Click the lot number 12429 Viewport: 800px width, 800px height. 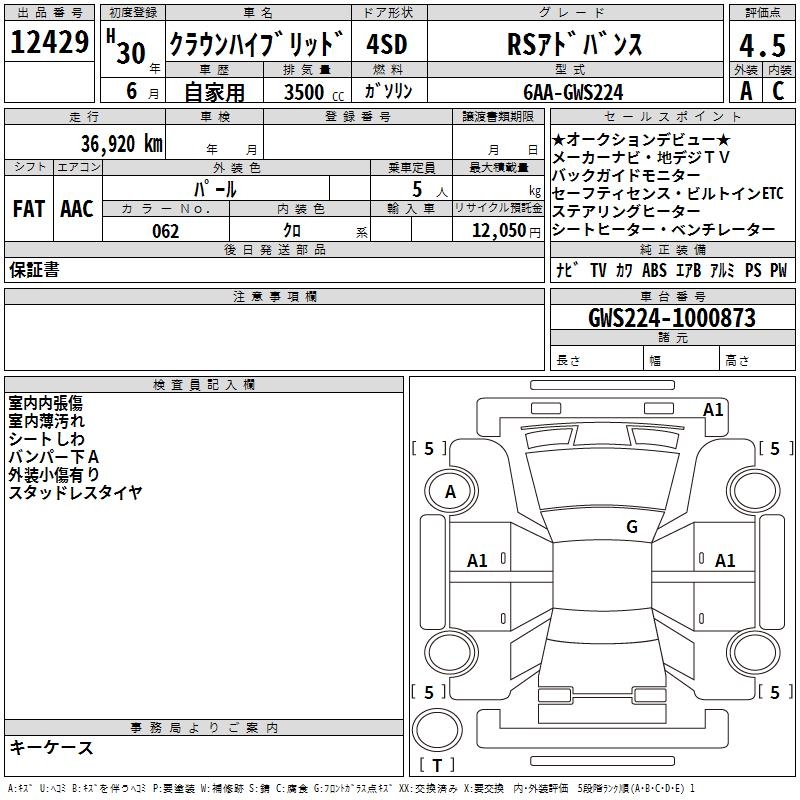pyautogui.click(x=49, y=43)
